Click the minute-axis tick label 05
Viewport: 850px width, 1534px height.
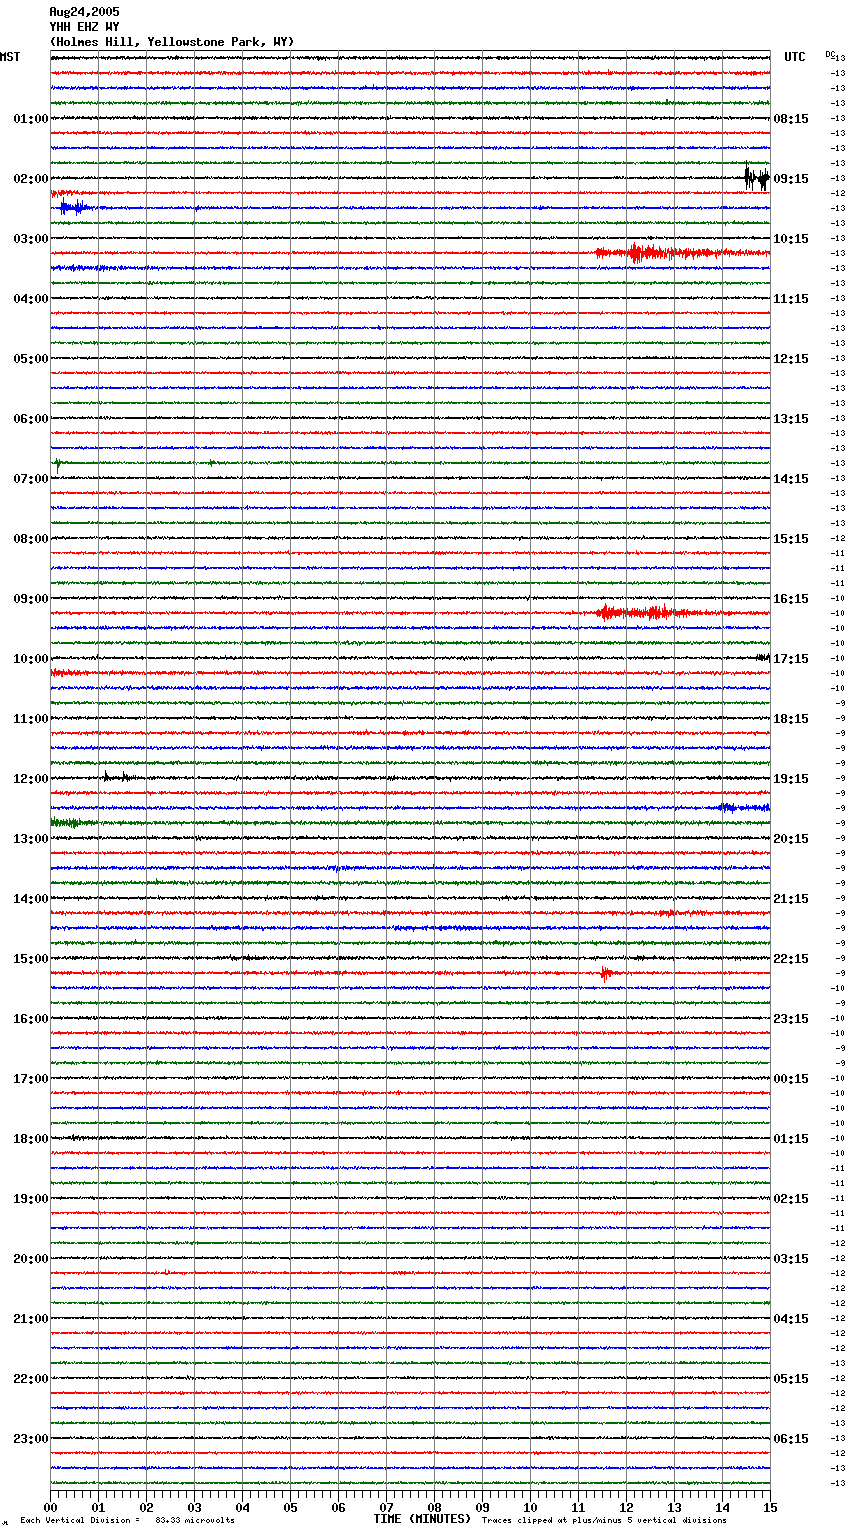[x=290, y=1507]
